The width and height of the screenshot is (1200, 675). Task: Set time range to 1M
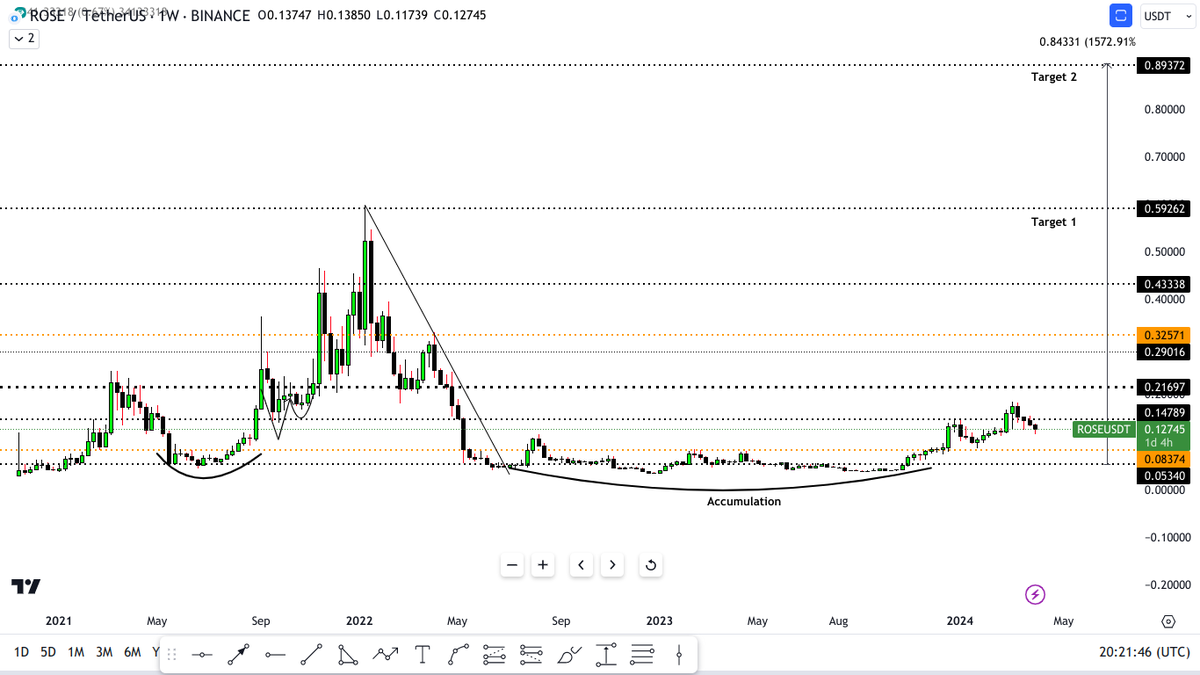tap(76, 652)
